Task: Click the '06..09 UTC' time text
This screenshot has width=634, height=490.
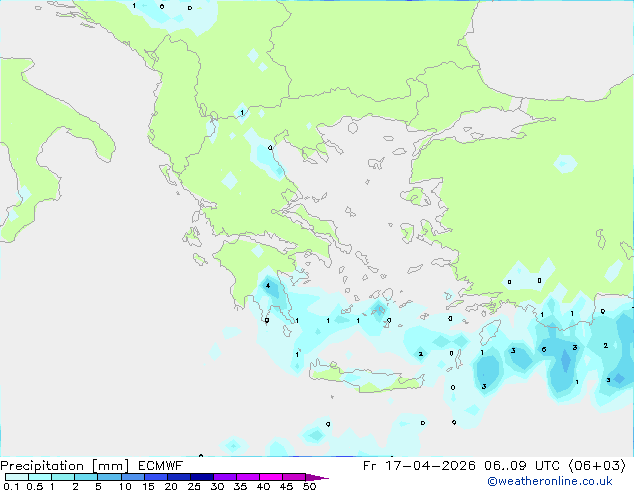Action: (522, 466)
